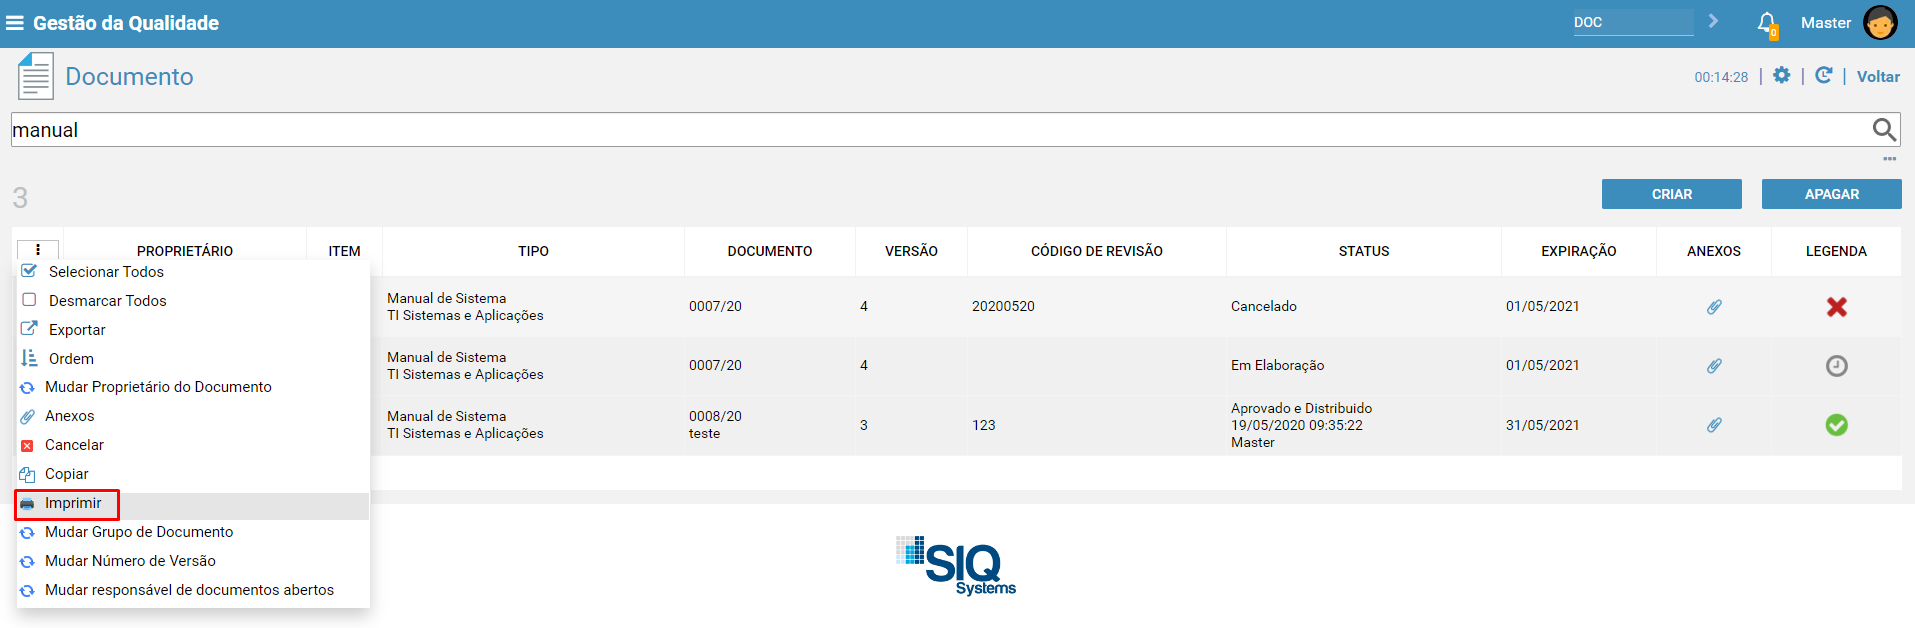Click the CRIAR button
The width and height of the screenshot is (1915, 628).
point(1671,194)
